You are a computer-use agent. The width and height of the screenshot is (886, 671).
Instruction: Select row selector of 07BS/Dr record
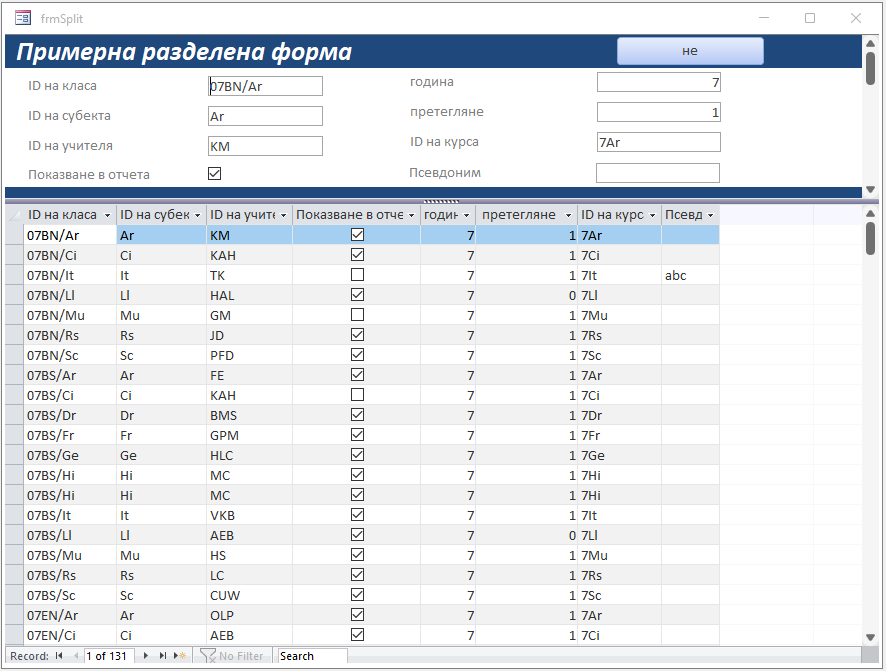click(15, 415)
